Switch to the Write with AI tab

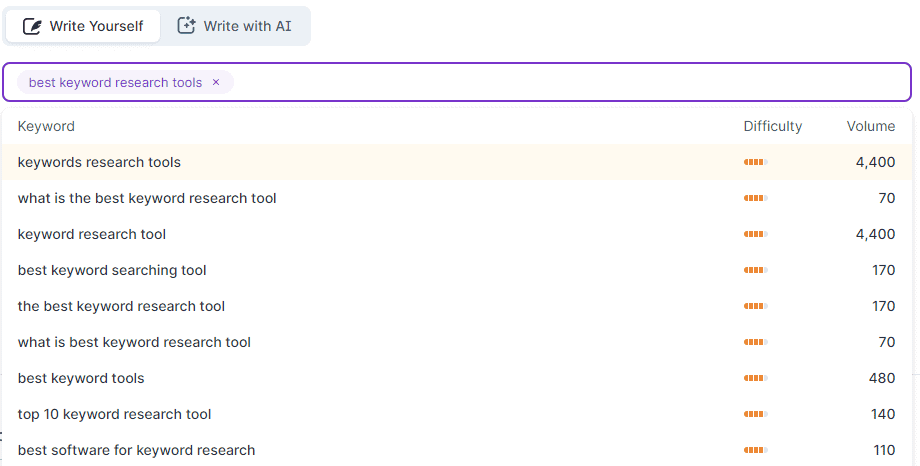[x=235, y=26]
